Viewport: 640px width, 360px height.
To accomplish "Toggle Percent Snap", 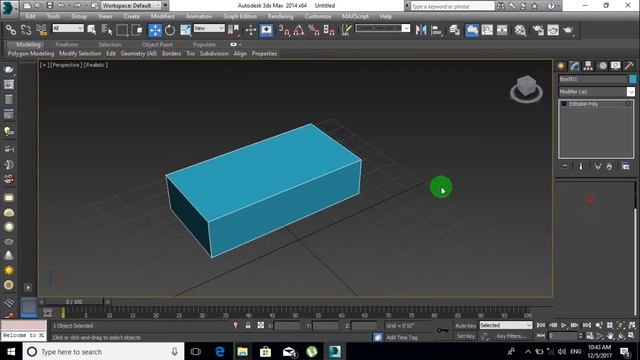I will (314, 30).
